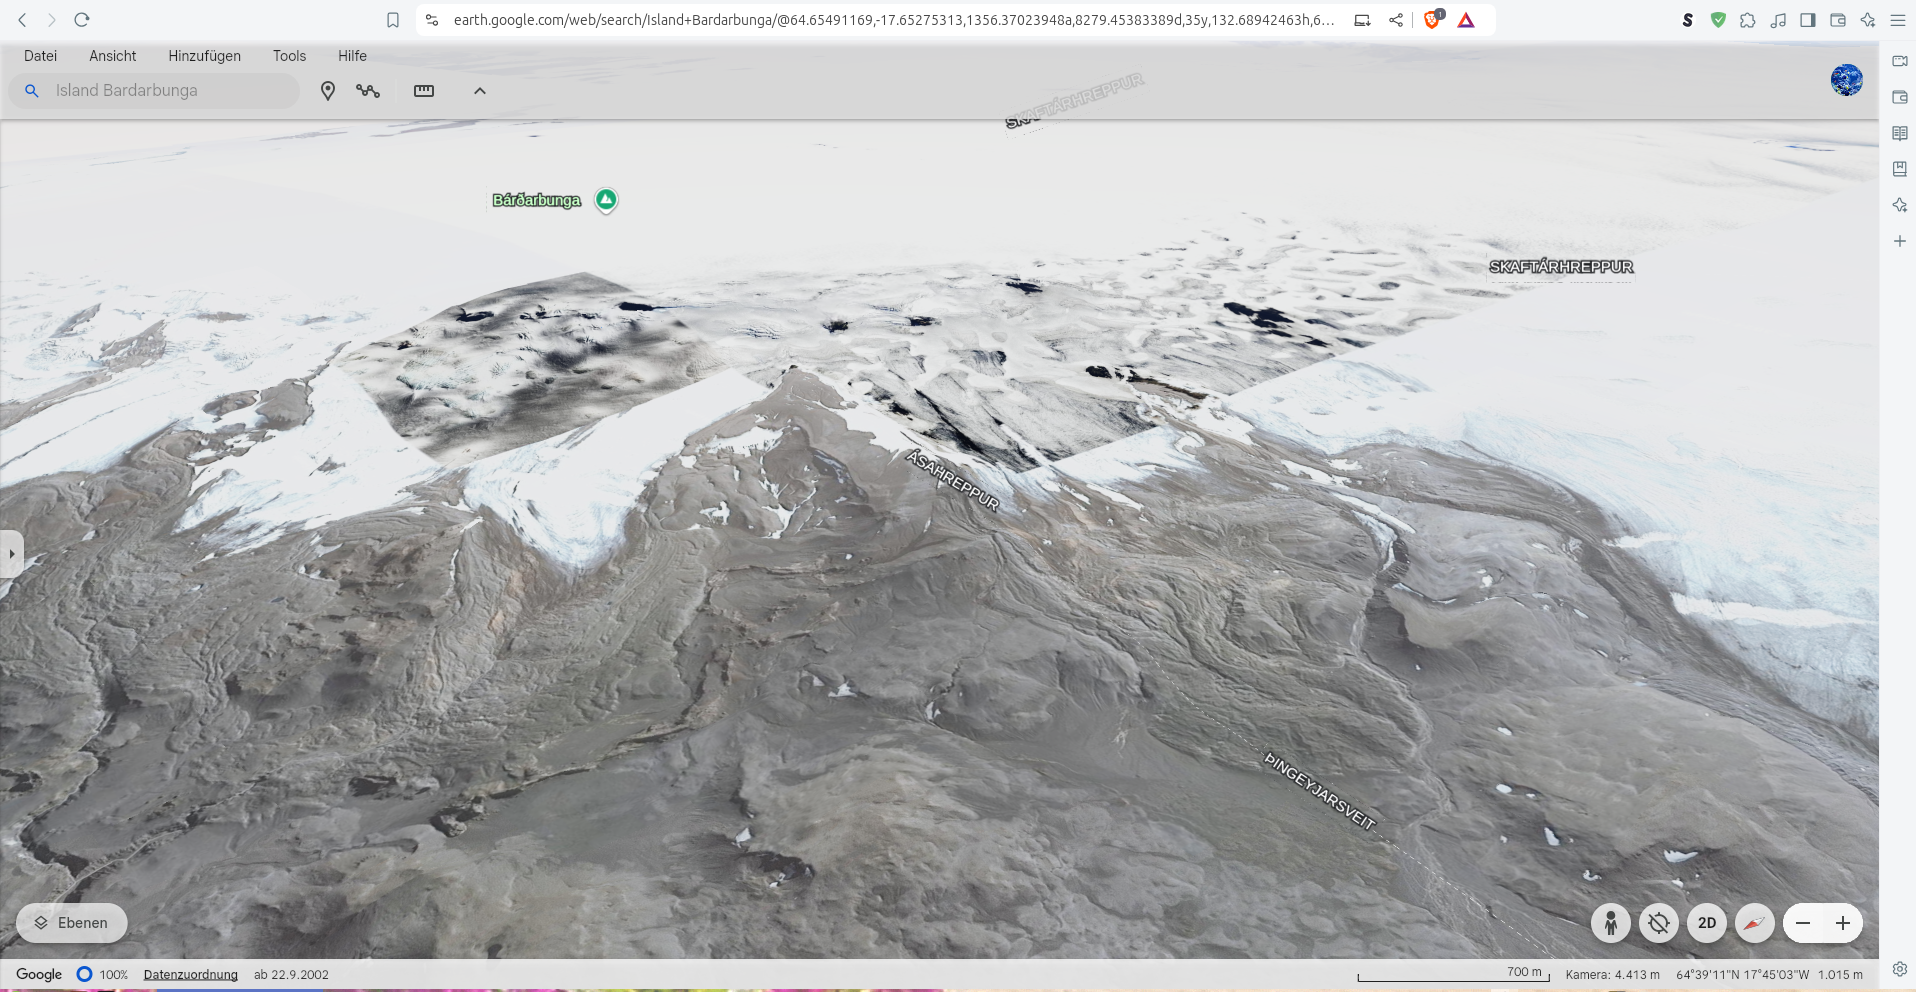Bookmark this page with the bookmark icon
The width and height of the screenshot is (1916, 992).
[393, 20]
